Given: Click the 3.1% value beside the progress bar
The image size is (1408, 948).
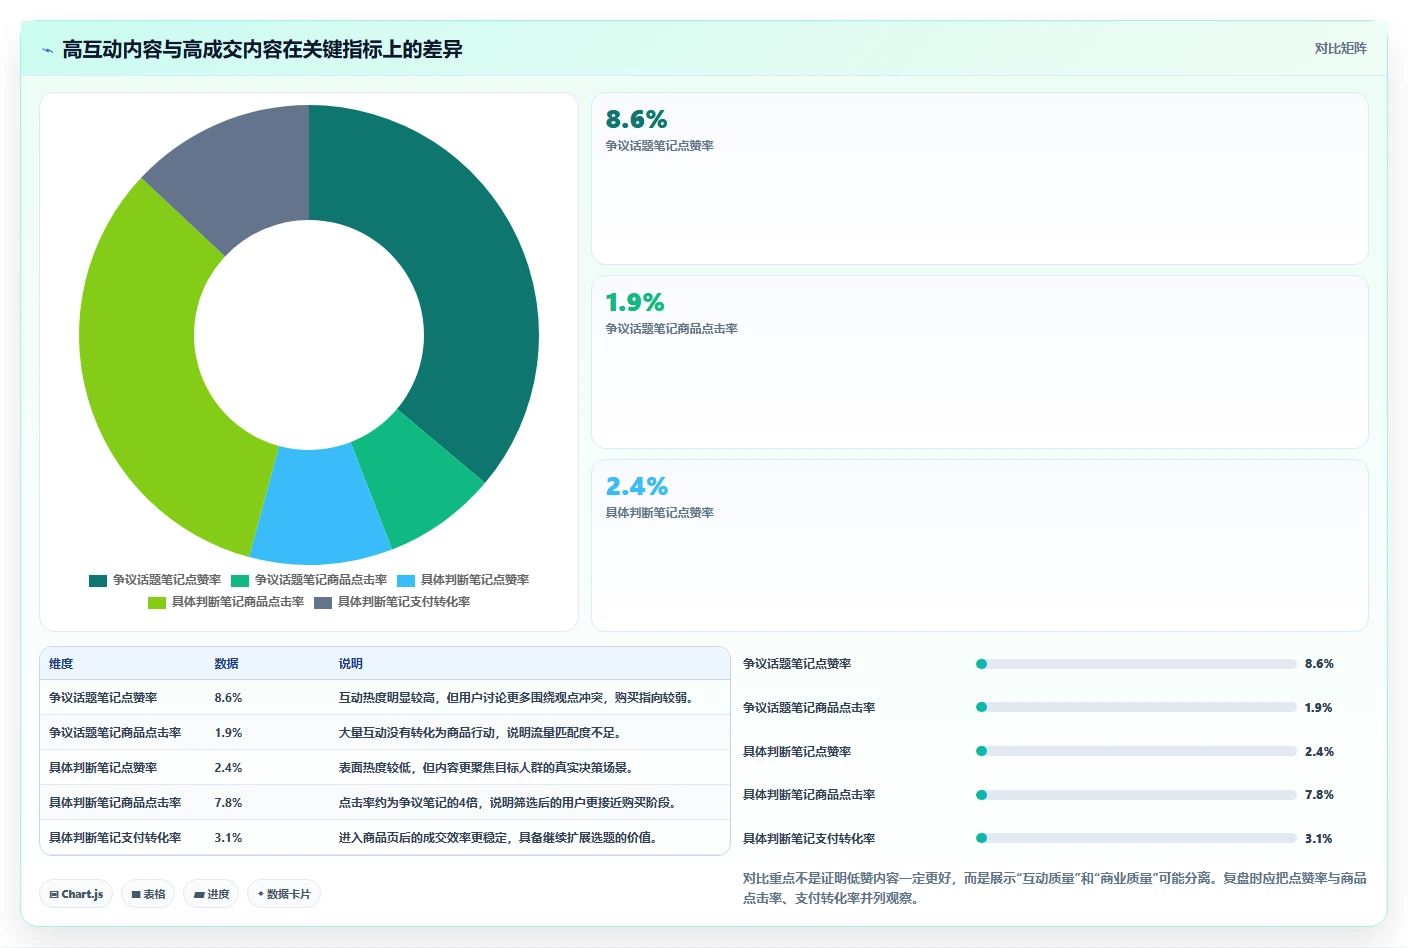Looking at the screenshot, I should (x=1319, y=839).
